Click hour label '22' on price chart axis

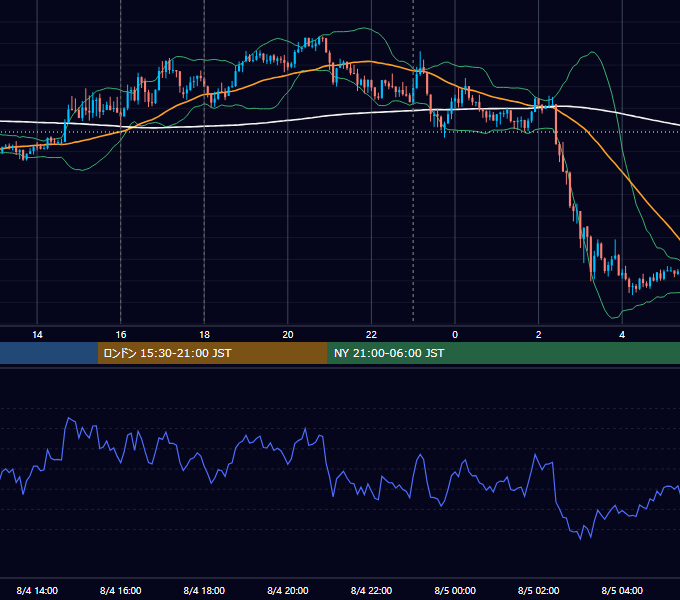pos(371,335)
